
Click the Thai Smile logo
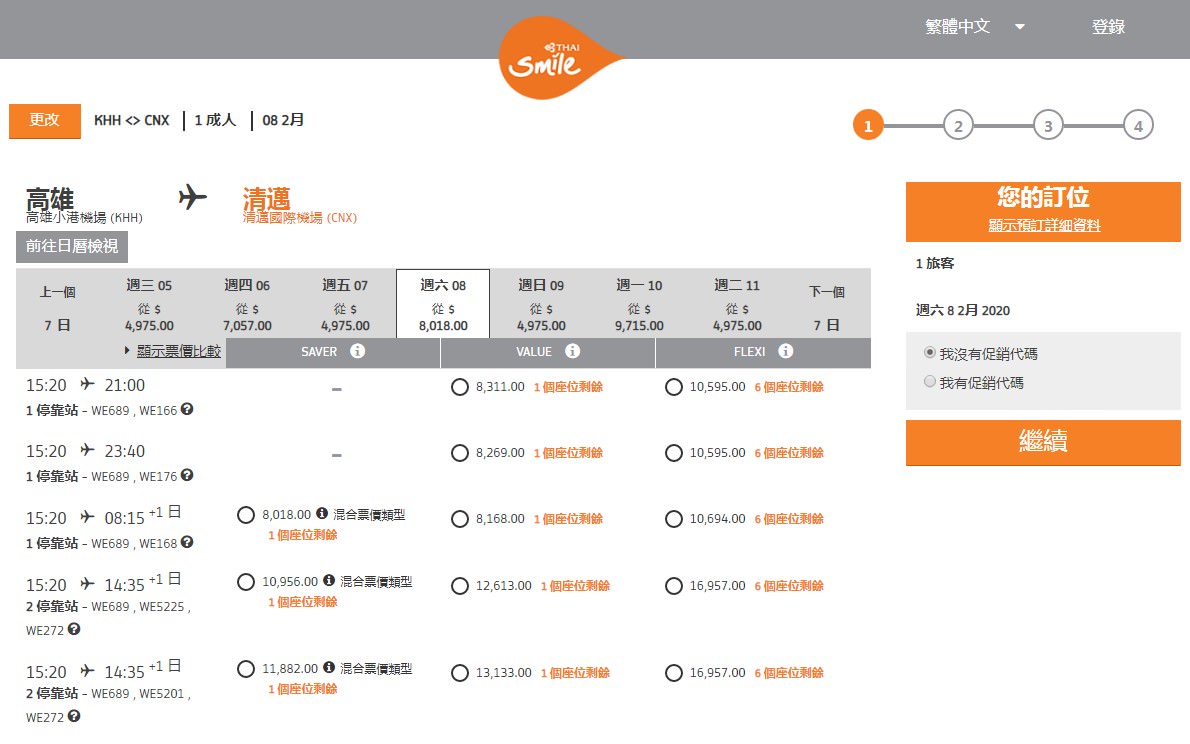pyautogui.click(x=546, y=59)
